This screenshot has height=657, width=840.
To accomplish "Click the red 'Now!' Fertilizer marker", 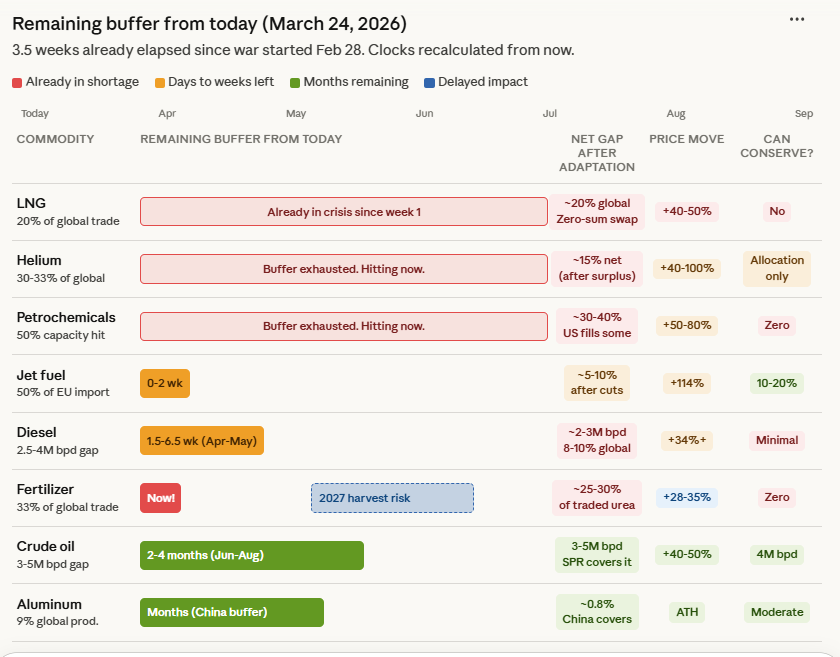I will pos(160,498).
